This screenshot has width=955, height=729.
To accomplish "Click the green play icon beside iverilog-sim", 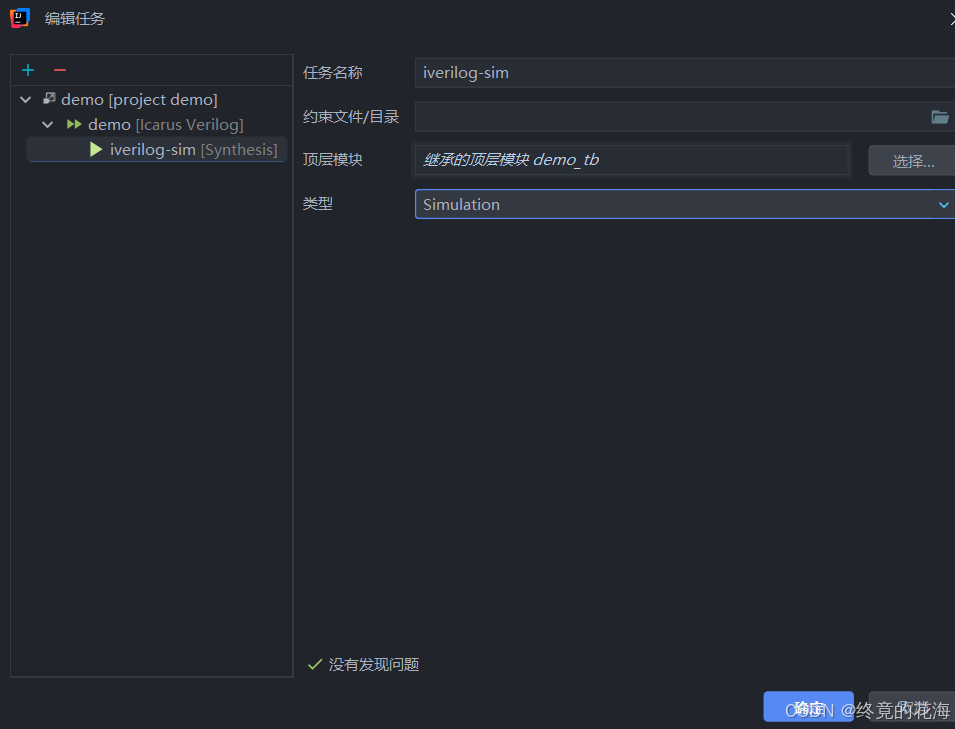I will click(96, 149).
